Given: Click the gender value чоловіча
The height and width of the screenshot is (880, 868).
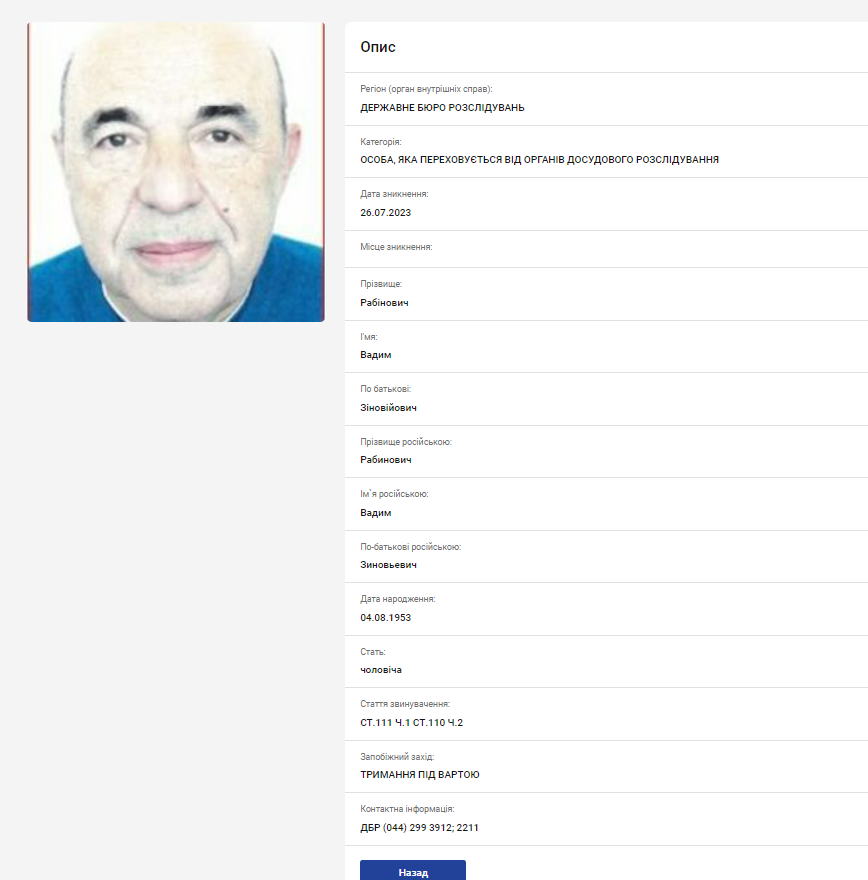Looking at the screenshot, I should 381,670.
